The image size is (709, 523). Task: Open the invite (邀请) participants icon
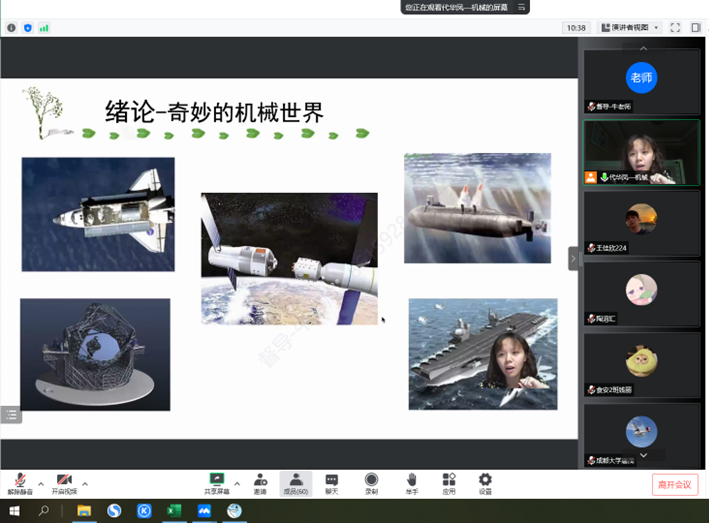pyautogui.click(x=260, y=481)
